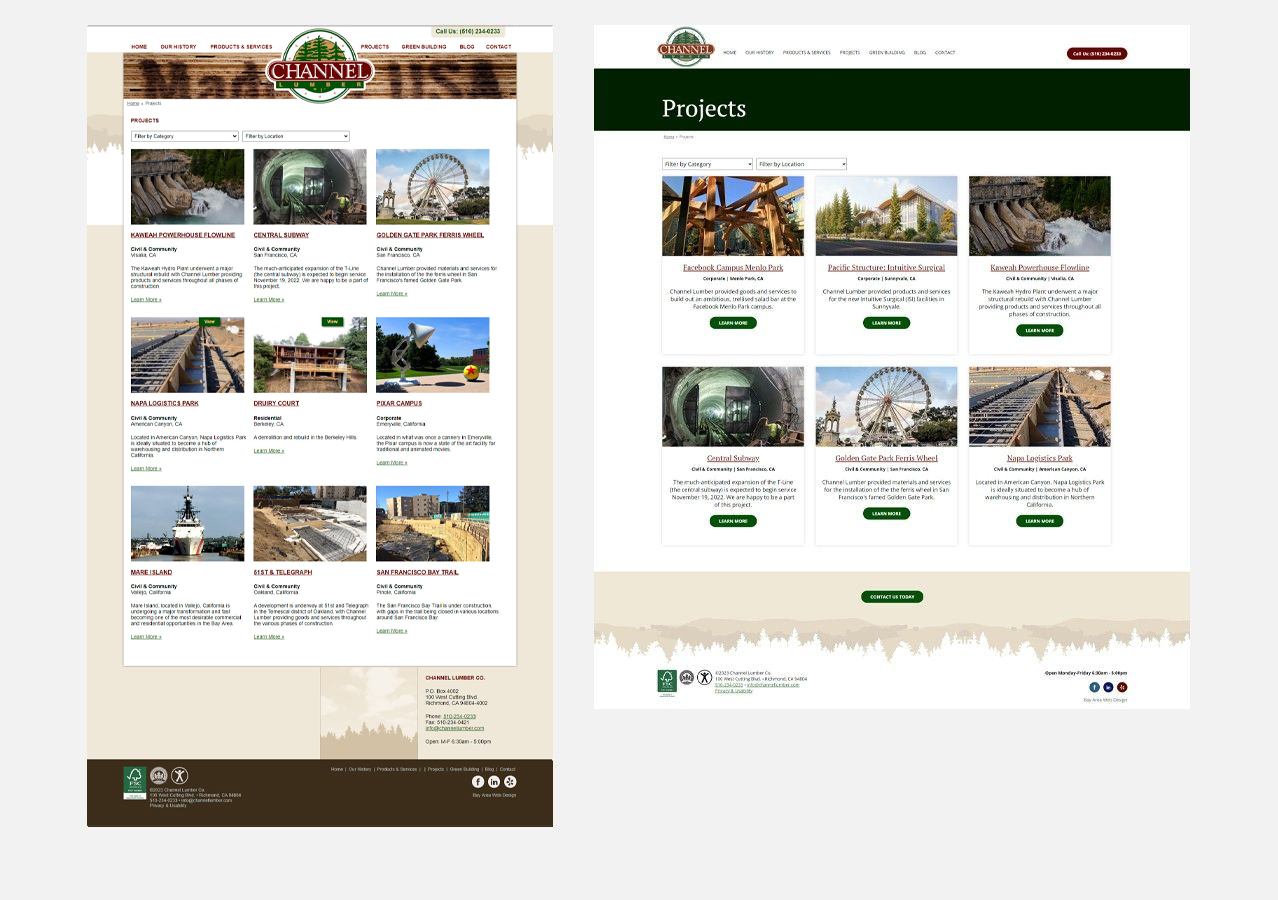Click the LinkedIn icon in the brown footer

point(494,782)
